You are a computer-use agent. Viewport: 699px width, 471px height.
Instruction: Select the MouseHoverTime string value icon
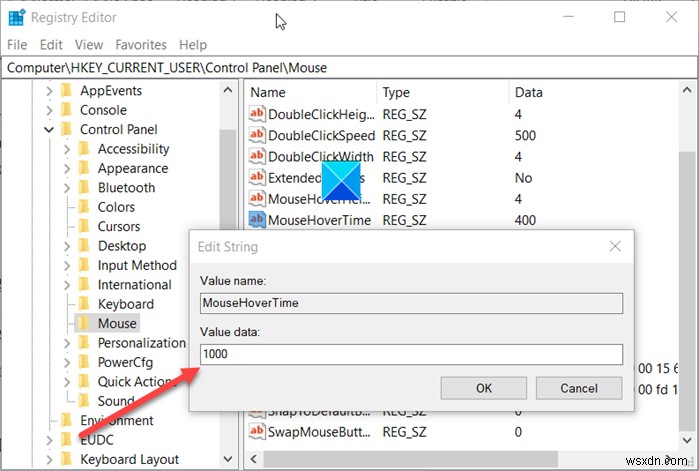click(x=257, y=220)
